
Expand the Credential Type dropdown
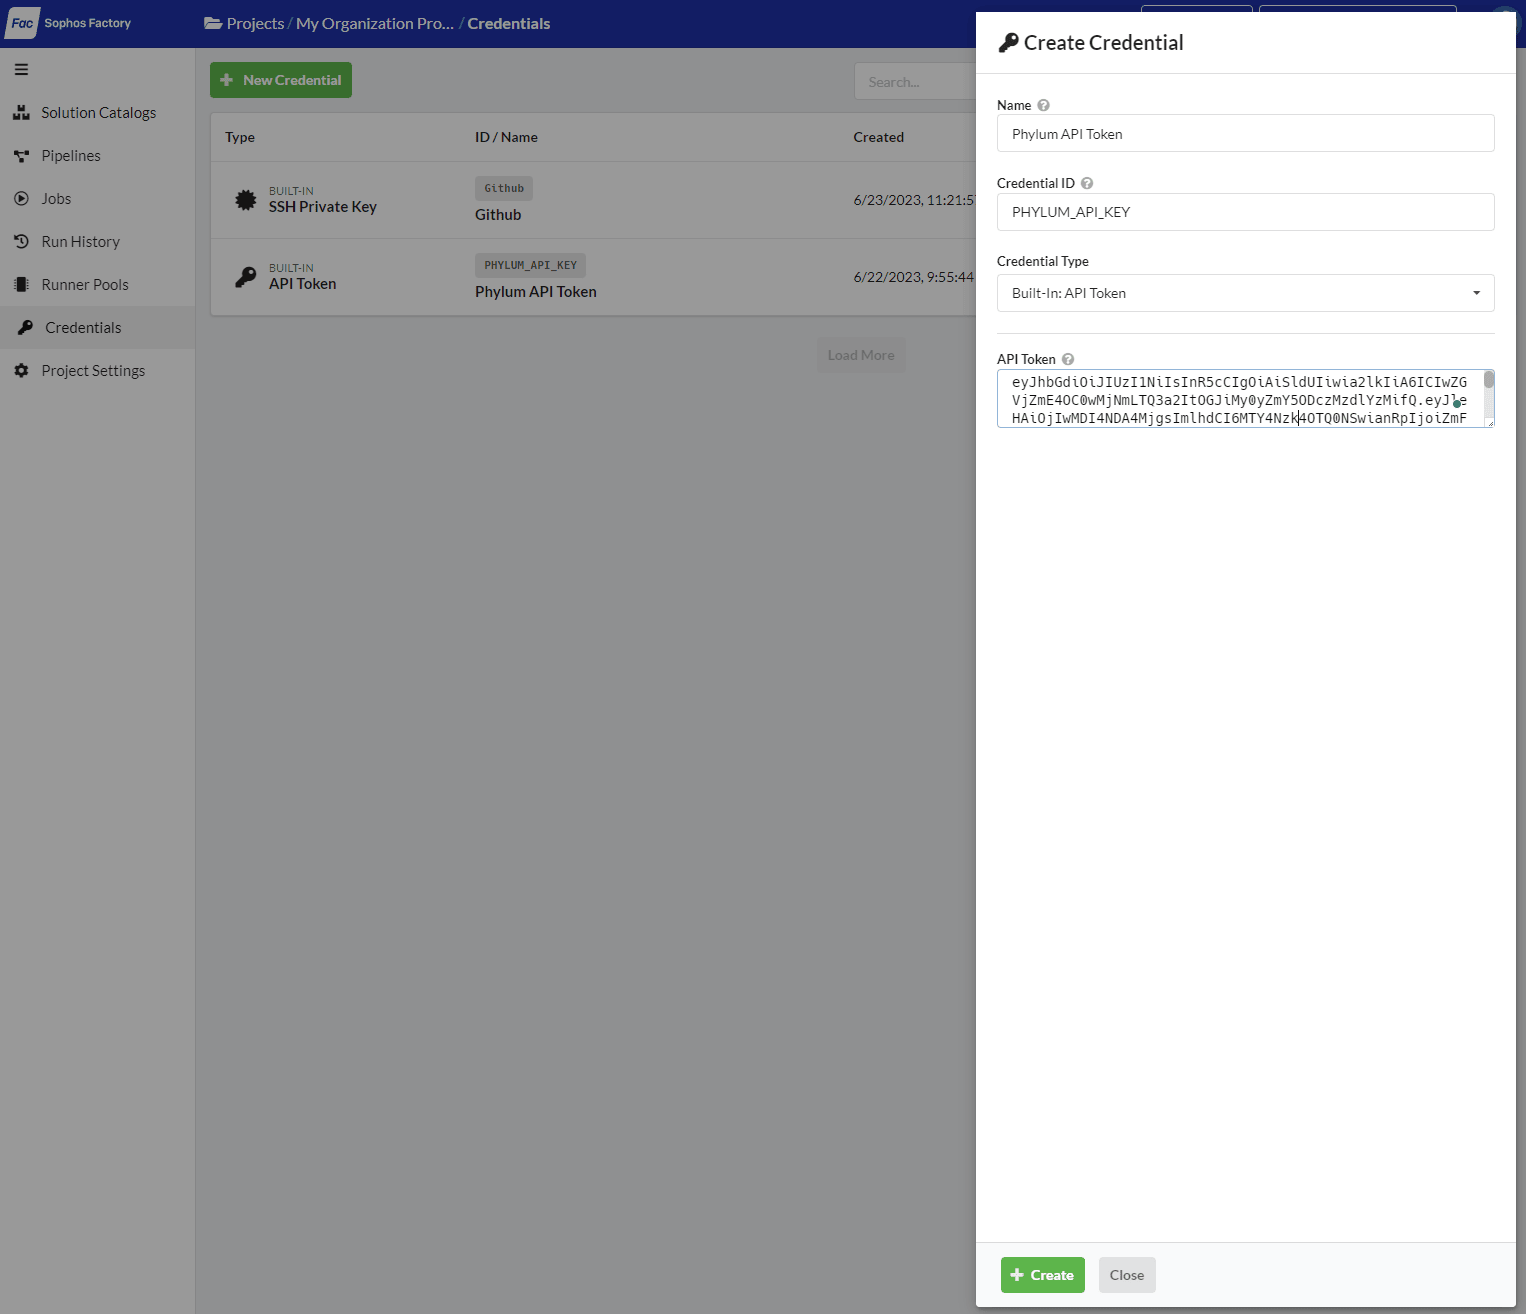tap(1246, 293)
